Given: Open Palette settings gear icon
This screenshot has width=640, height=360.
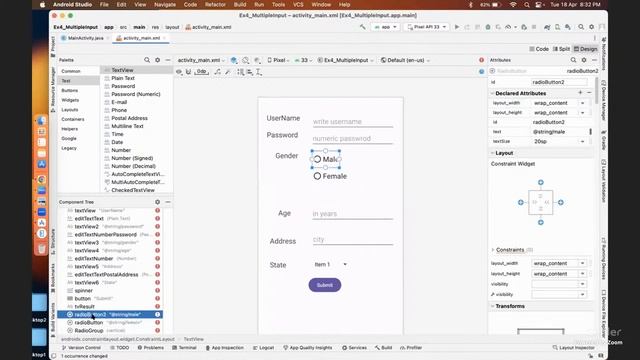Looking at the screenshot, I should point(158,60).
